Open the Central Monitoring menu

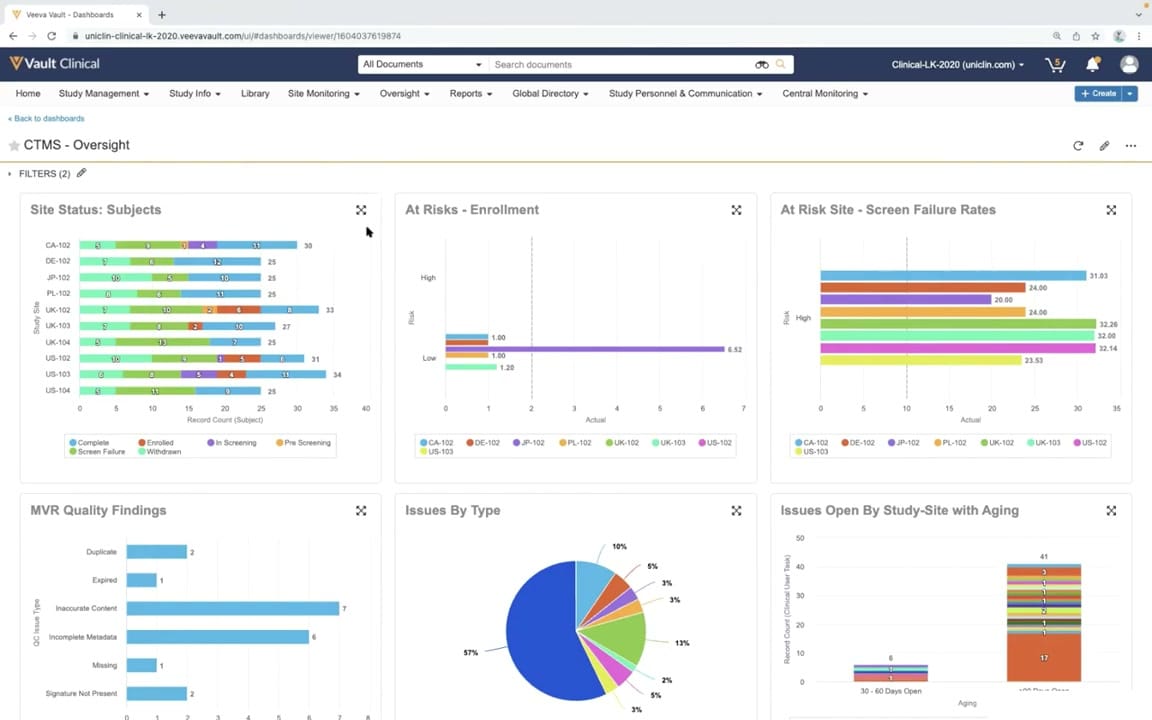(825, 93)
